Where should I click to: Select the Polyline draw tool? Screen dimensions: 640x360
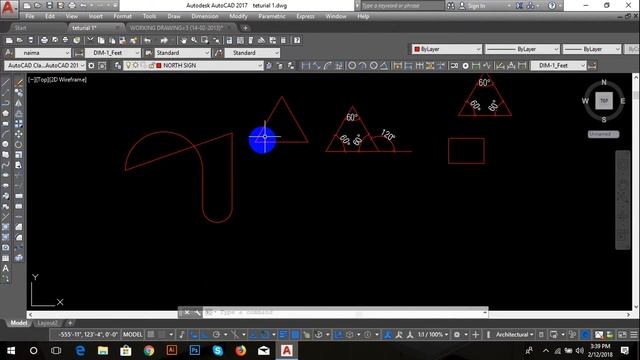(5, 103)
